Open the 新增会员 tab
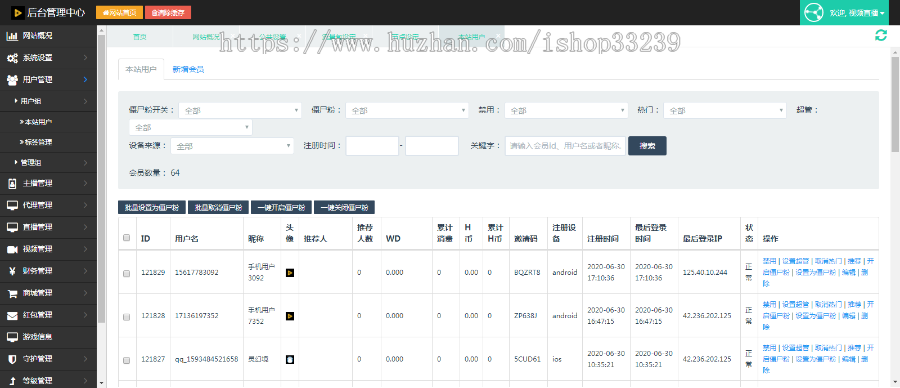The image size is (900, 388). tap(188, 69)
